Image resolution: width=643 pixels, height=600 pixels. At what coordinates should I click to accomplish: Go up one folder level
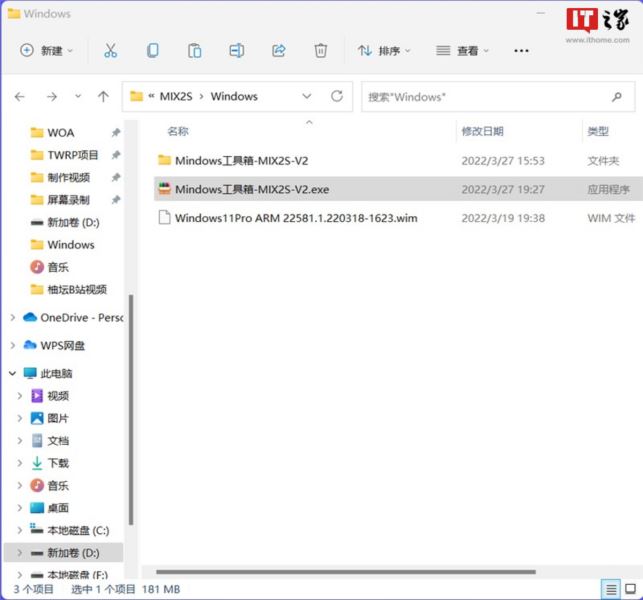click(103, 97)
